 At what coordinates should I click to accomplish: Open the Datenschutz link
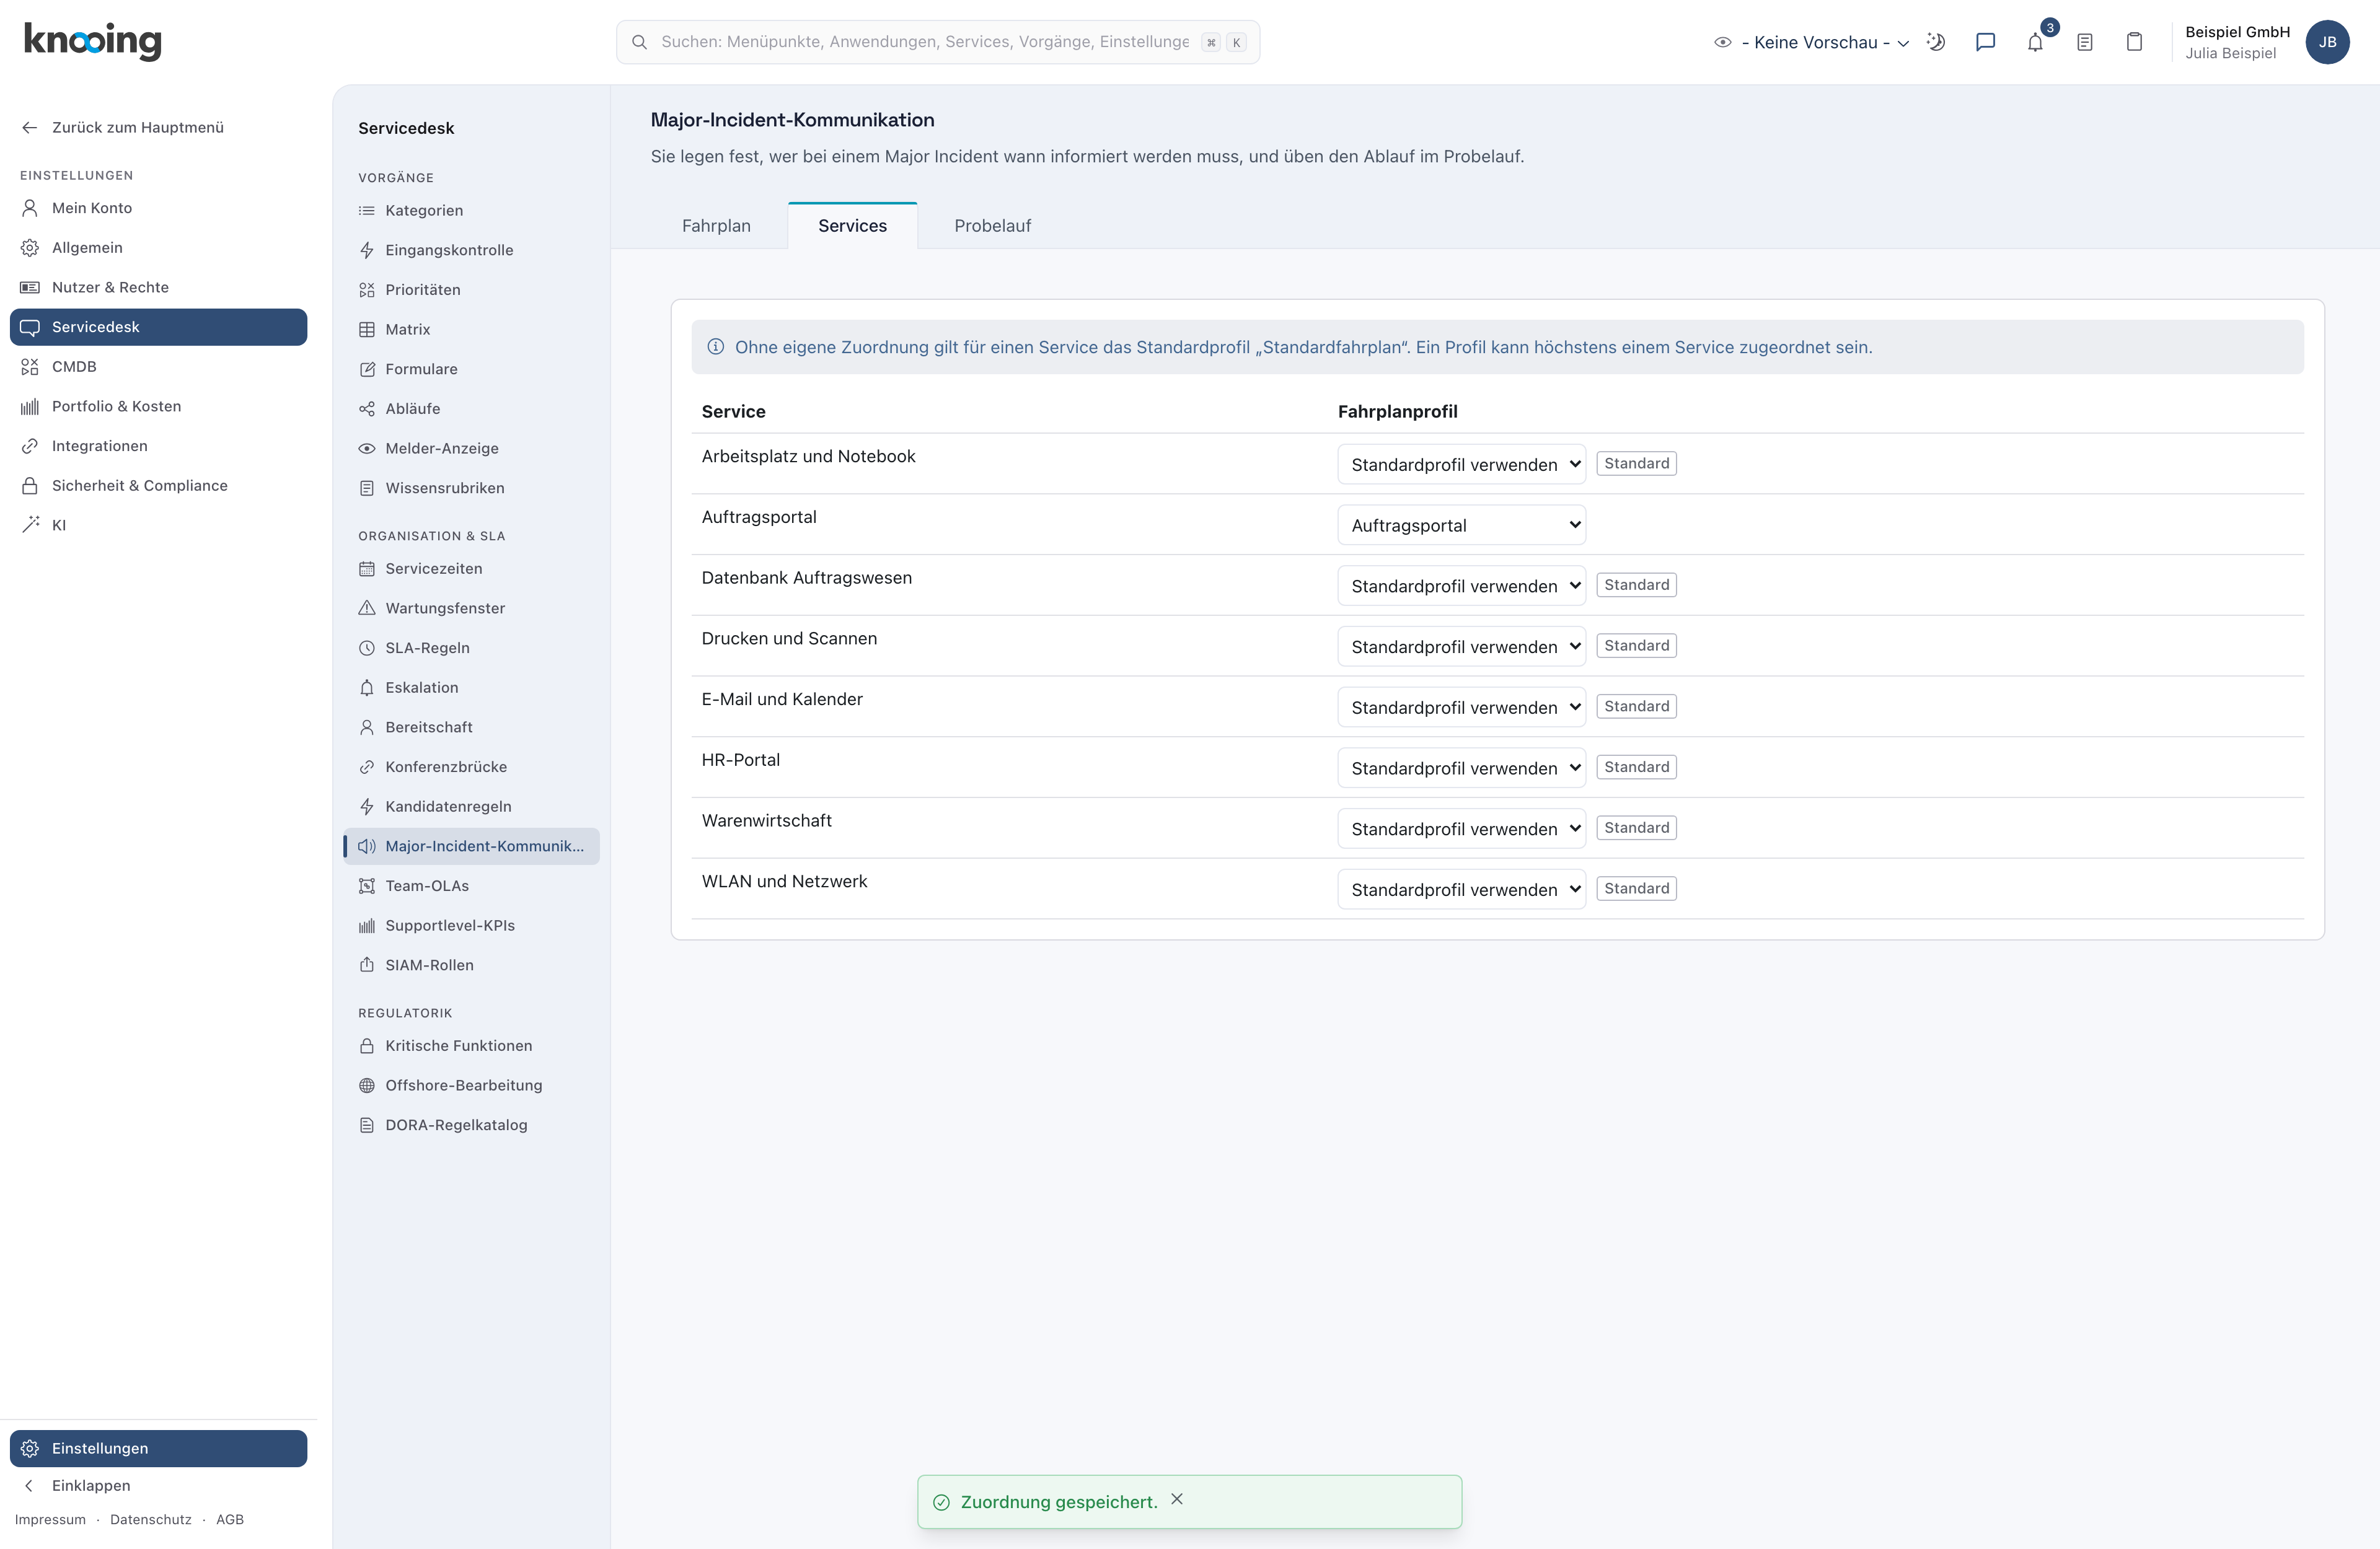pos(151,1519)
